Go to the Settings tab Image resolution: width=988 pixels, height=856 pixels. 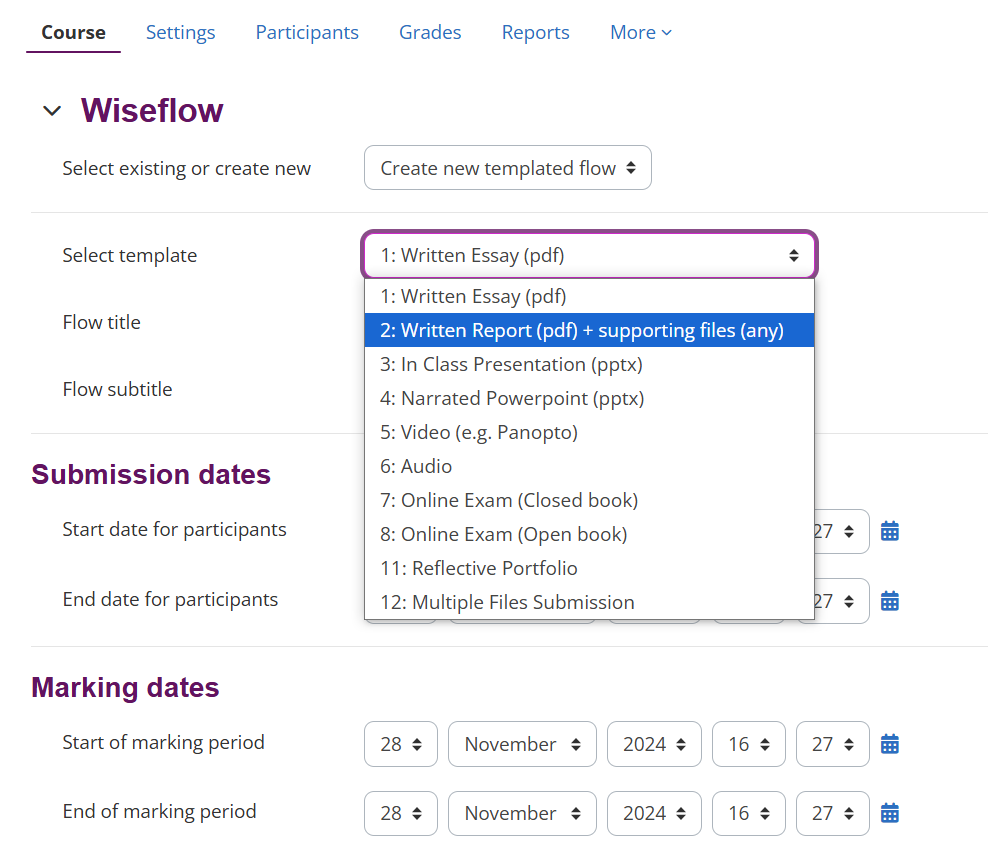click(180, 32)
